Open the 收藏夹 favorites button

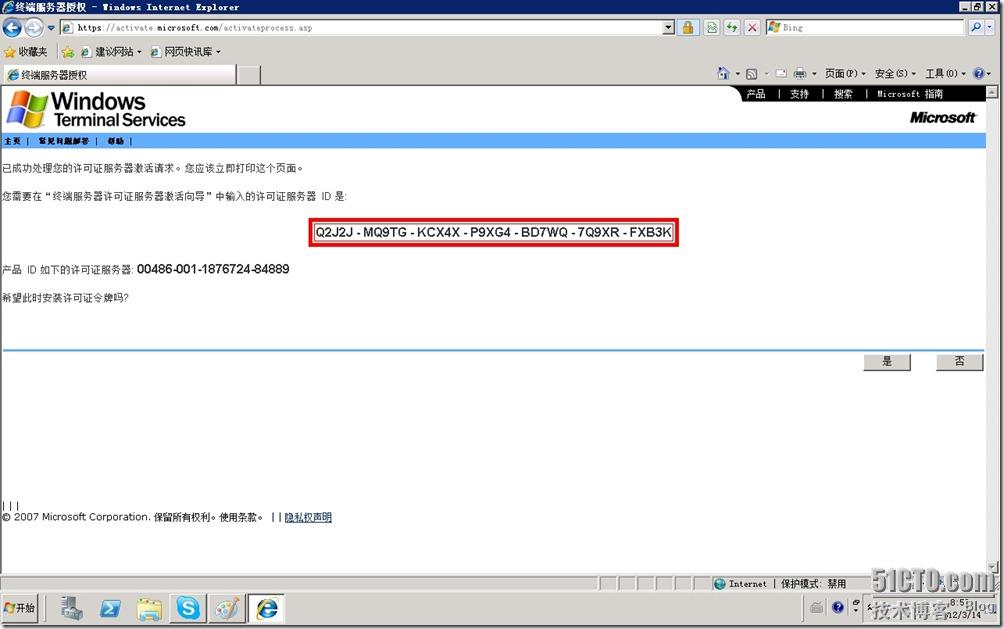pos(26,52)
